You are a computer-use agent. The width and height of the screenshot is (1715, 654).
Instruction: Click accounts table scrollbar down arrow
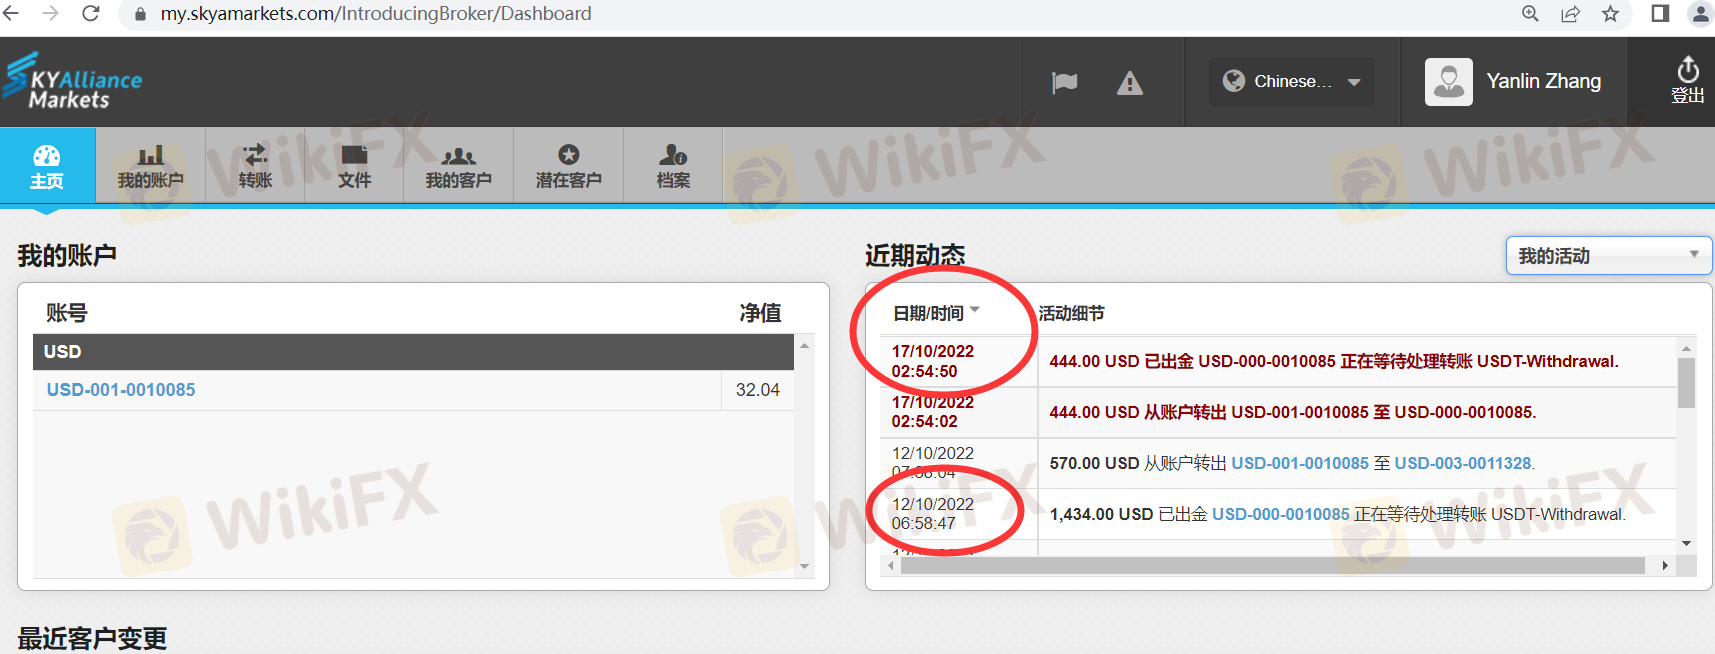click(x=804, y=567)
